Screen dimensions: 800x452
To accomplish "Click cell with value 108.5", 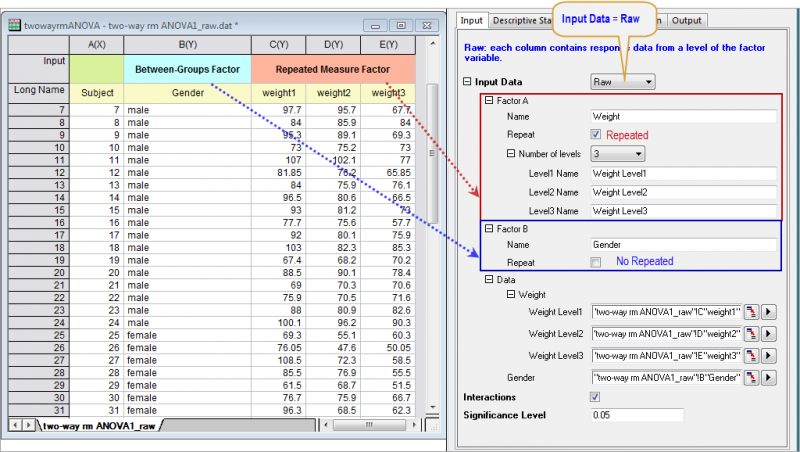I will pos(279,360).
